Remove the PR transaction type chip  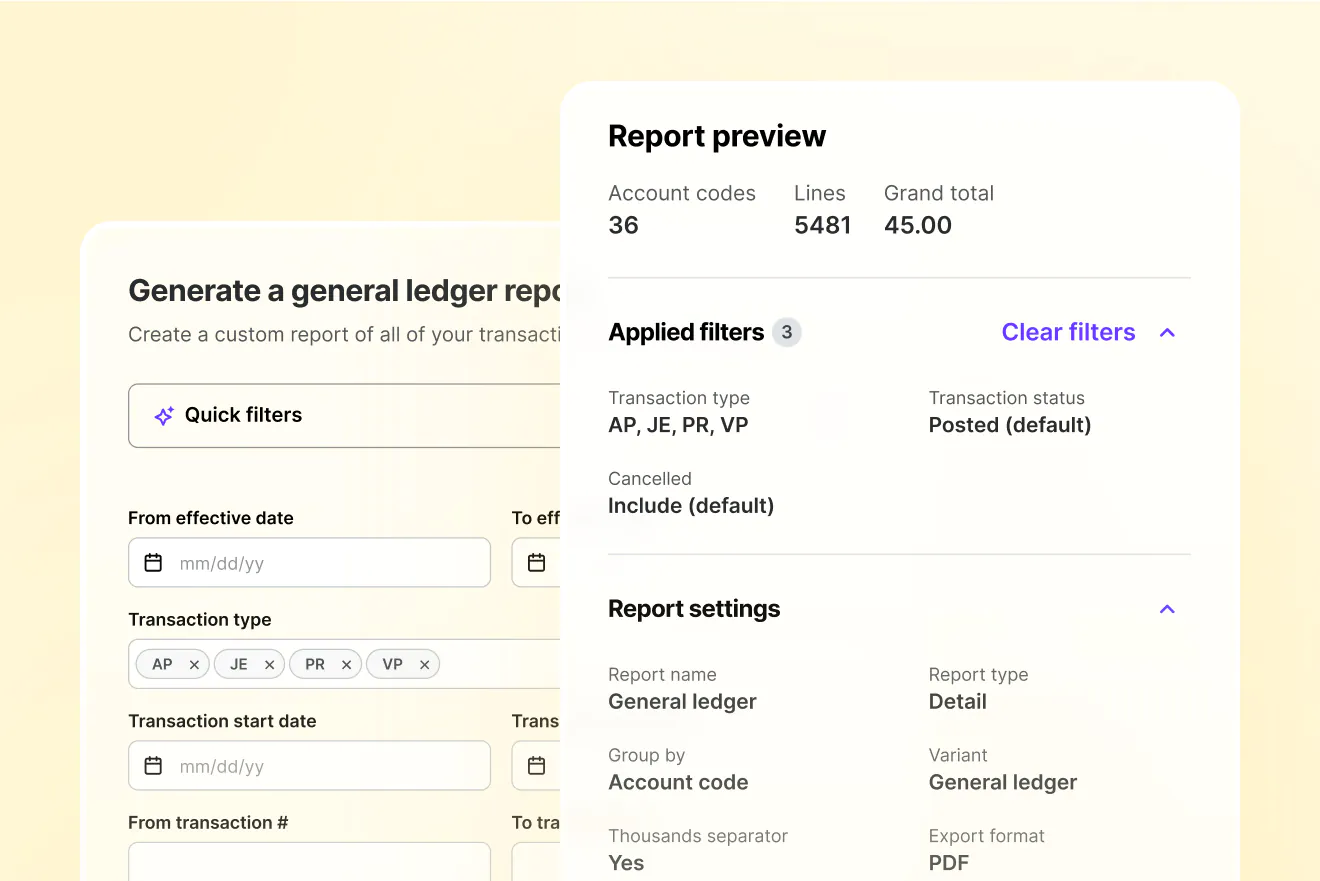coord(346,664)
